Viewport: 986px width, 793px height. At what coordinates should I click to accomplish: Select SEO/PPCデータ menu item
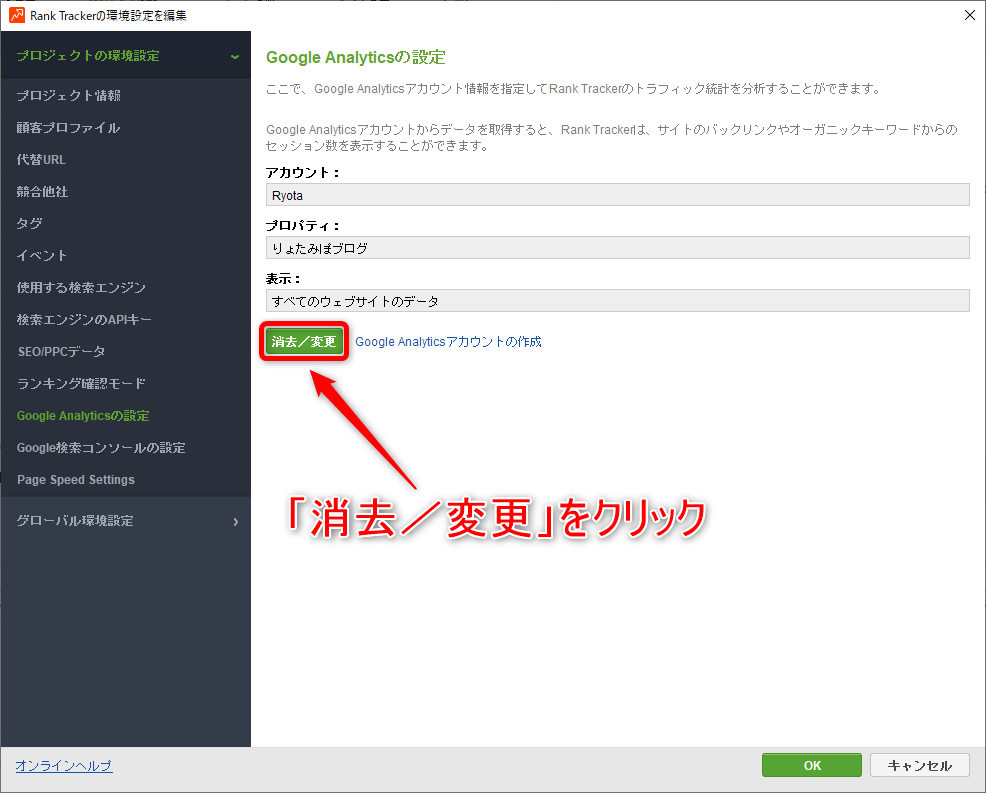pos(61,352)
